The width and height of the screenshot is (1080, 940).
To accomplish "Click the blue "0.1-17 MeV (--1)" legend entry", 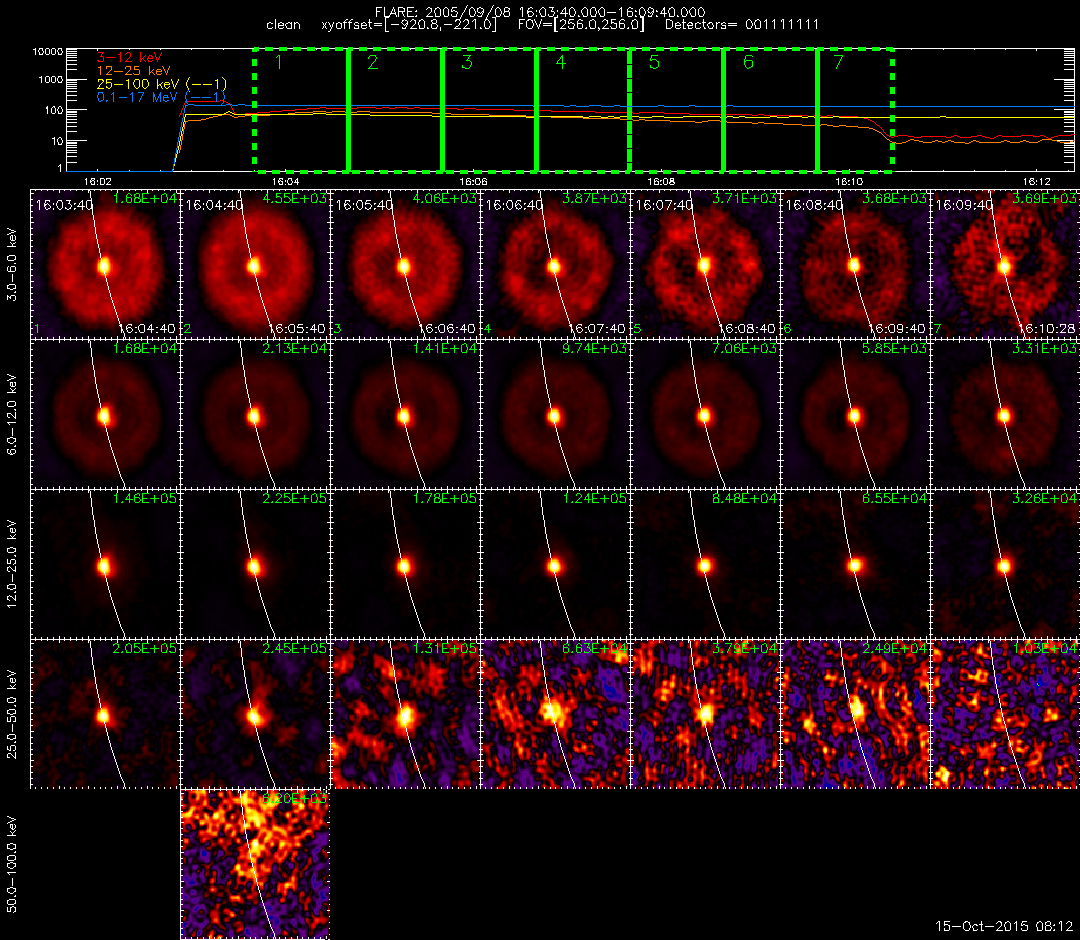I will [x=161, y=97].
